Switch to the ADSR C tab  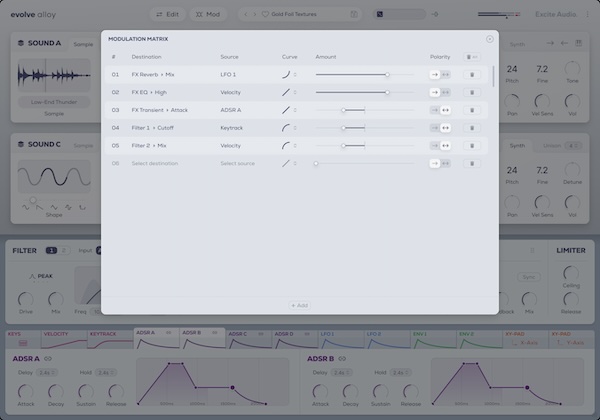249,339
